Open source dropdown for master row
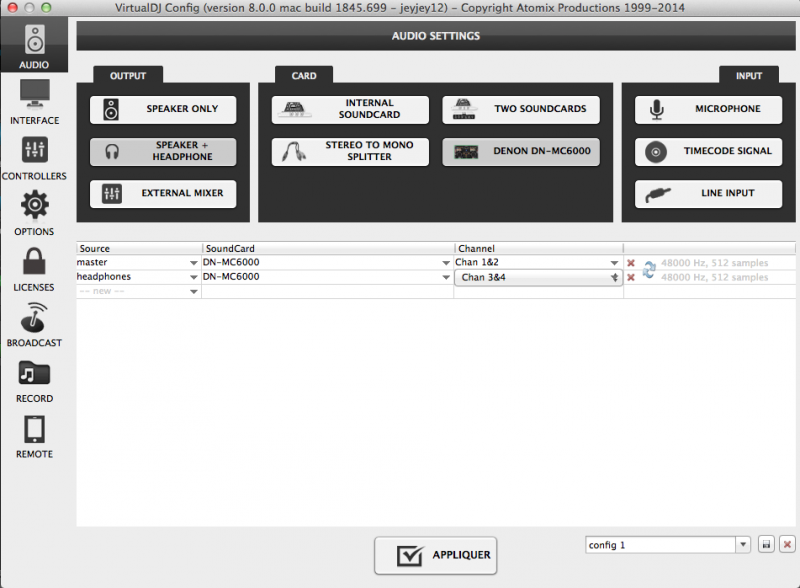 193,263
